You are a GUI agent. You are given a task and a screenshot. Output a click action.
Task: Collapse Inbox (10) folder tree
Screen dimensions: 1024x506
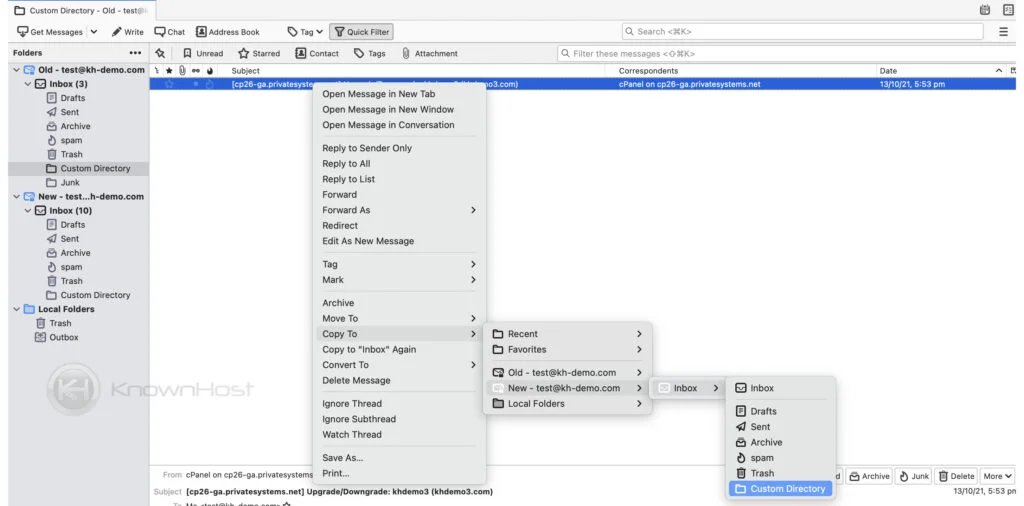tap(28, 211)
